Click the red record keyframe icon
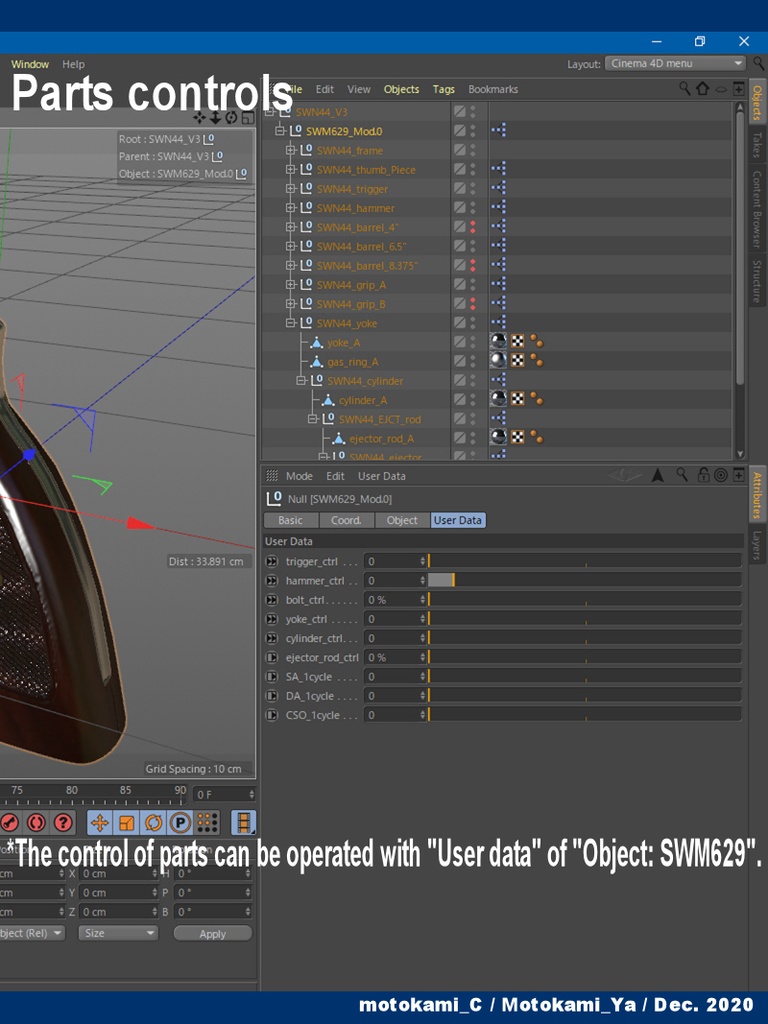 pyautogui.click(x=9, y=823)
